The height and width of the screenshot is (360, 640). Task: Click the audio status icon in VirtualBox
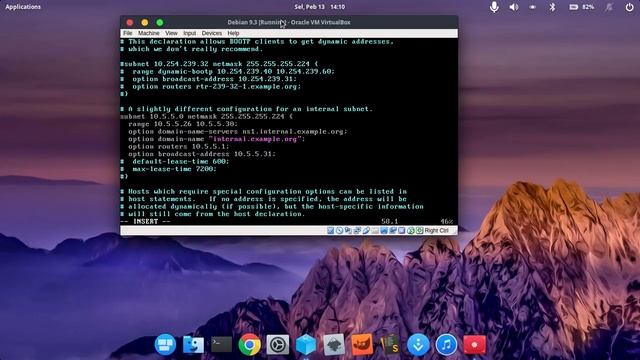tap(348, 231)
